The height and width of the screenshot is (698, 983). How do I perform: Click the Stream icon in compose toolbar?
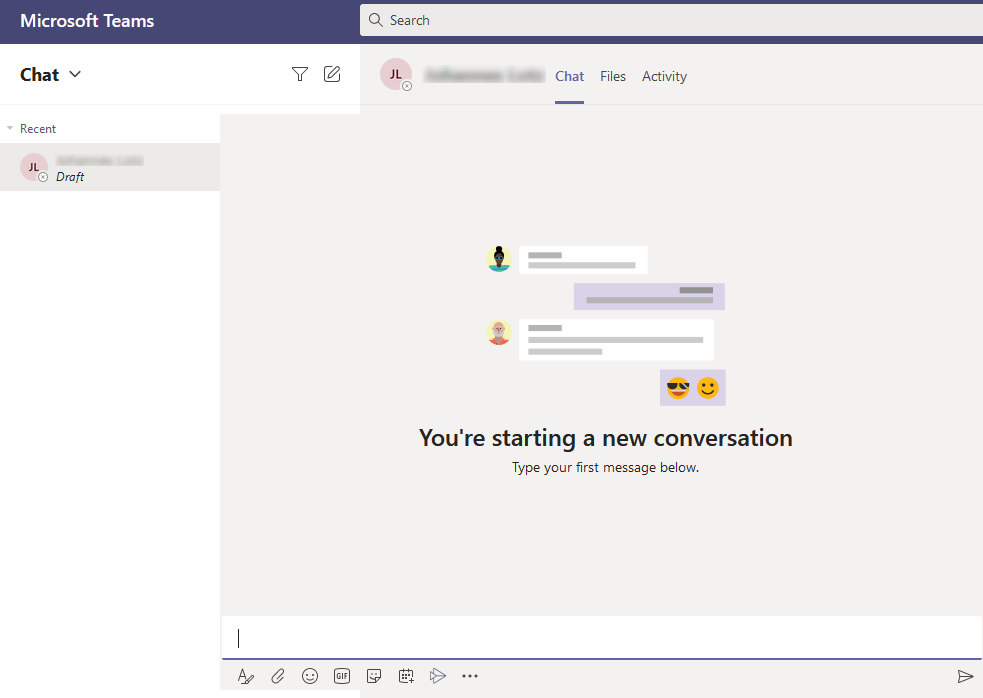[437, 676]
